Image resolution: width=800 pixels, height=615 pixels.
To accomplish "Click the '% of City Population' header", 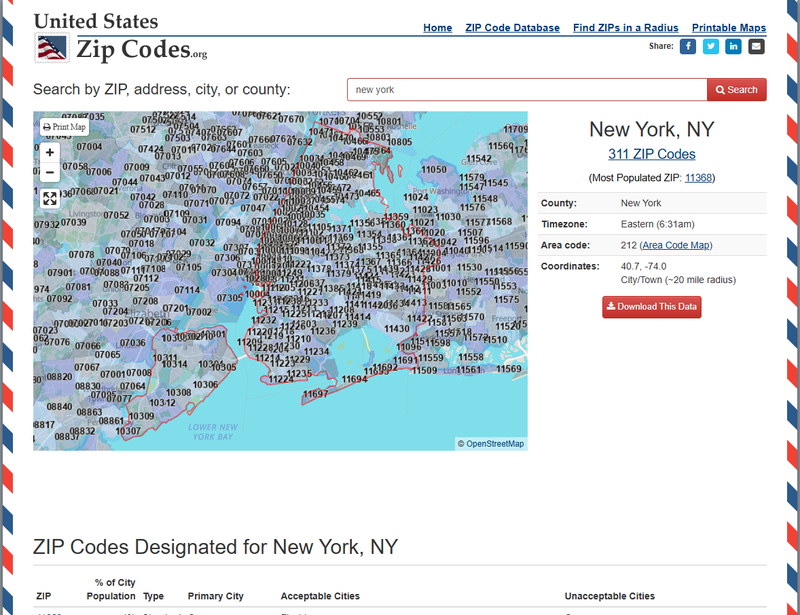I will point(111,589).
